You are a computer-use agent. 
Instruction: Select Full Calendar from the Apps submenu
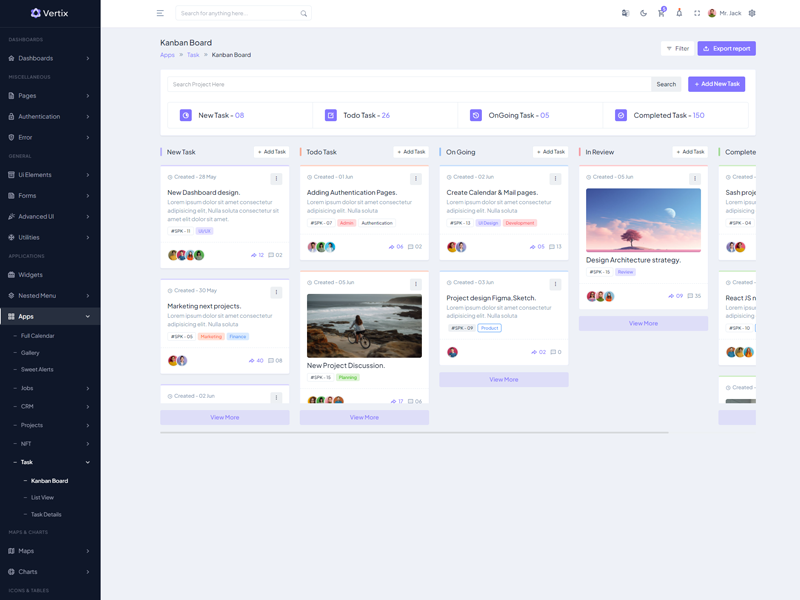click(x=38, y=336)
